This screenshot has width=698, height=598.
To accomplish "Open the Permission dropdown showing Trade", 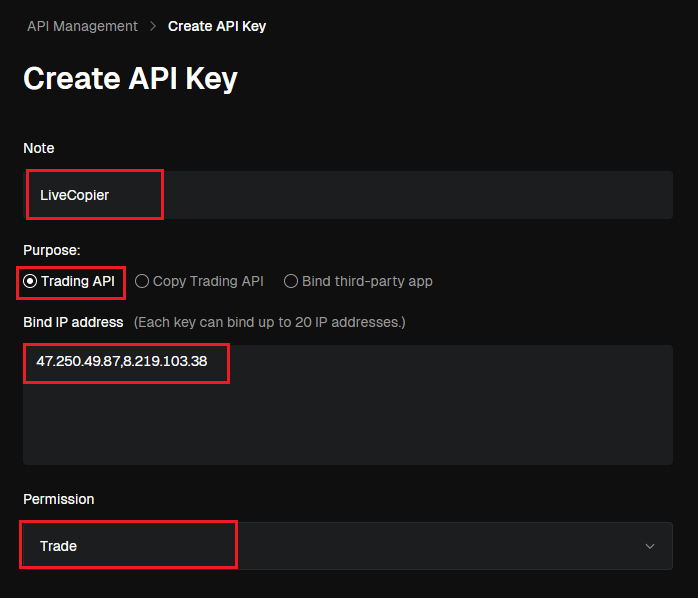I will coord(348,546).
